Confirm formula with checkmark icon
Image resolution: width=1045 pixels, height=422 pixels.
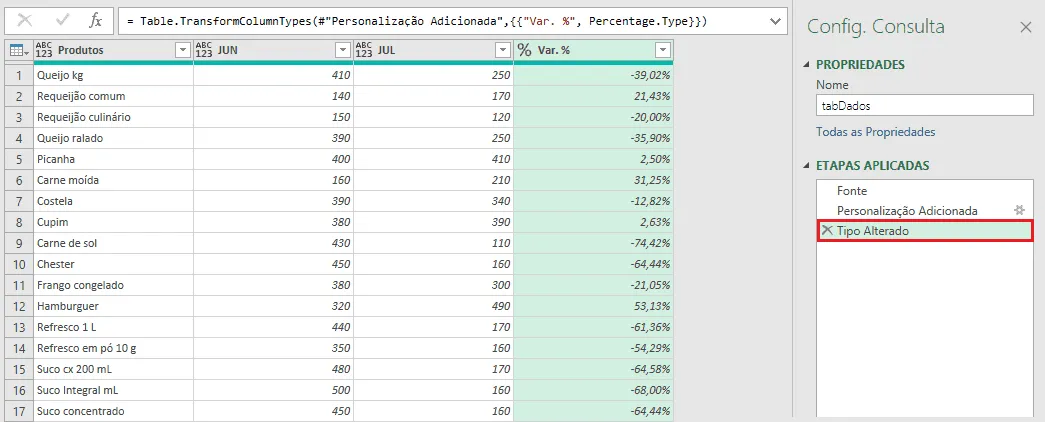pyautogui.click(x=63, y=21)
